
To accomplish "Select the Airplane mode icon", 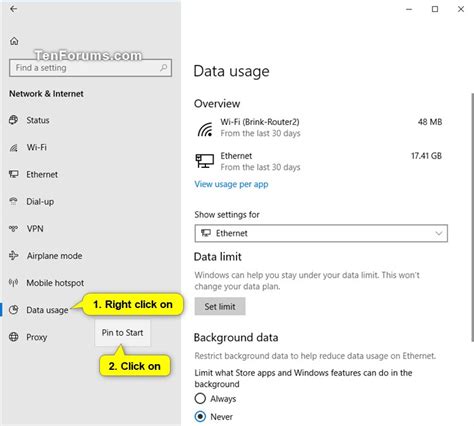I will 14,255.
